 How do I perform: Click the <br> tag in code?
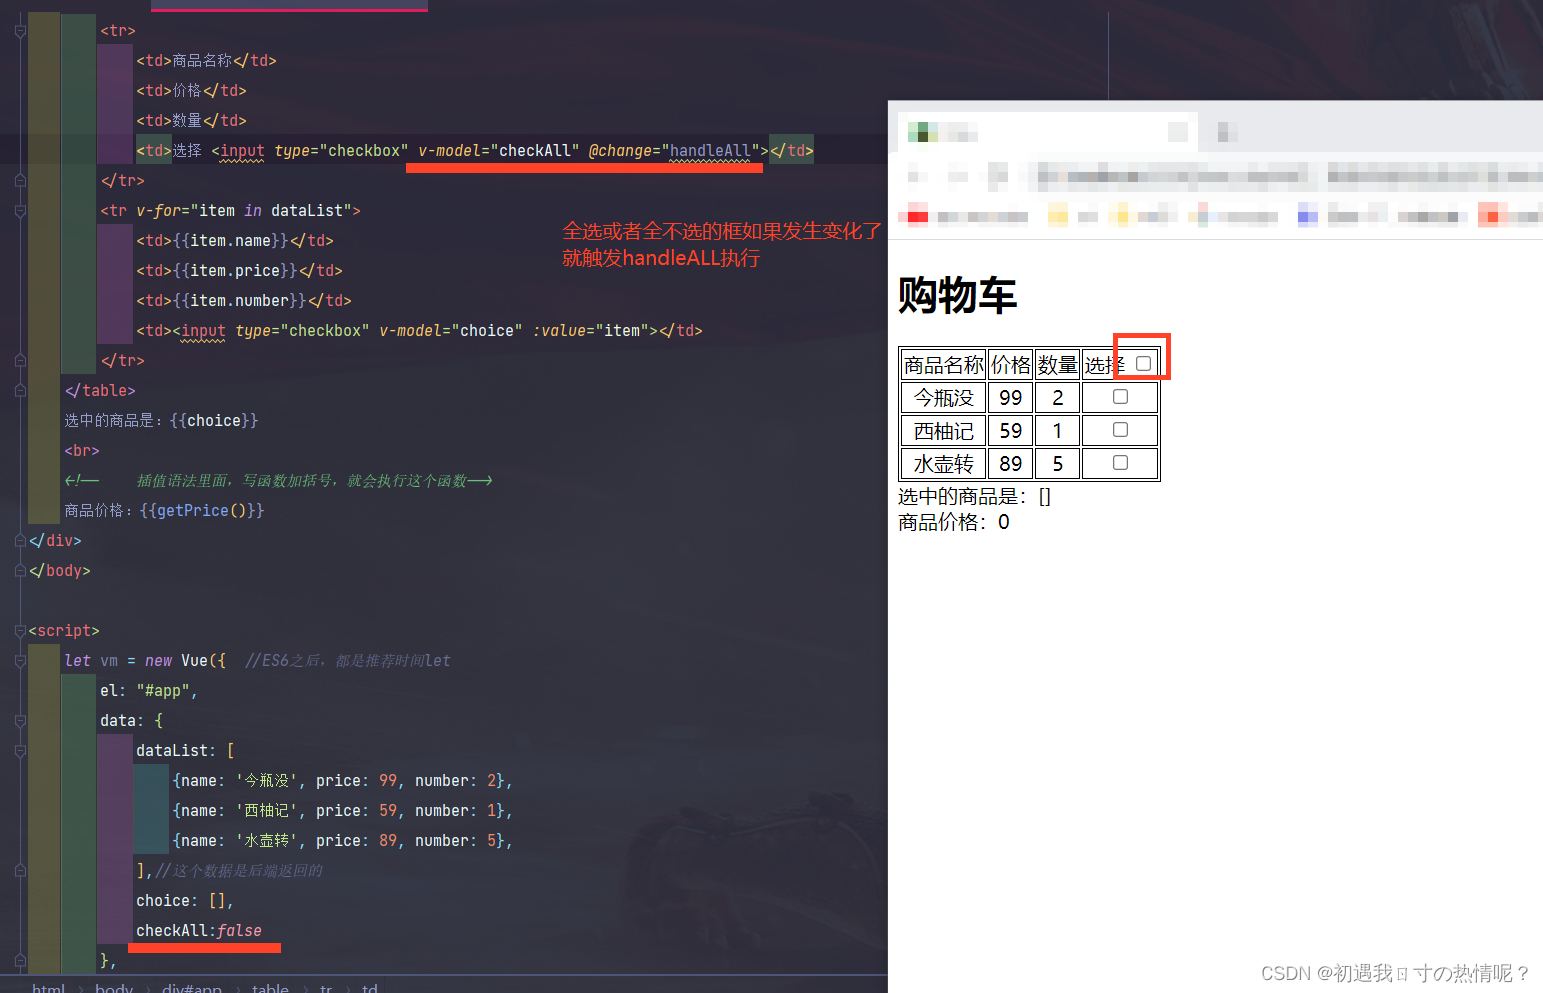pos(82,451)
